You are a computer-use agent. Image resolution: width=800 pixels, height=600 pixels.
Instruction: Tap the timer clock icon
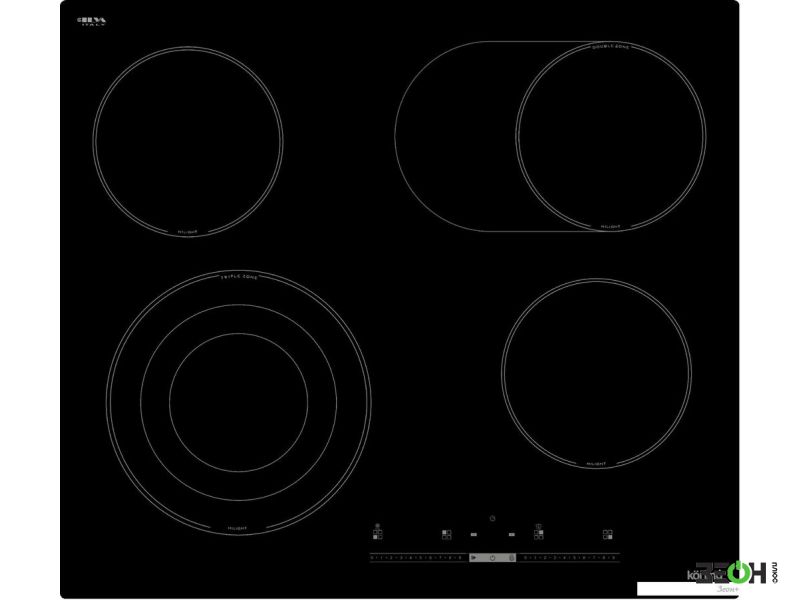(492, 518)
